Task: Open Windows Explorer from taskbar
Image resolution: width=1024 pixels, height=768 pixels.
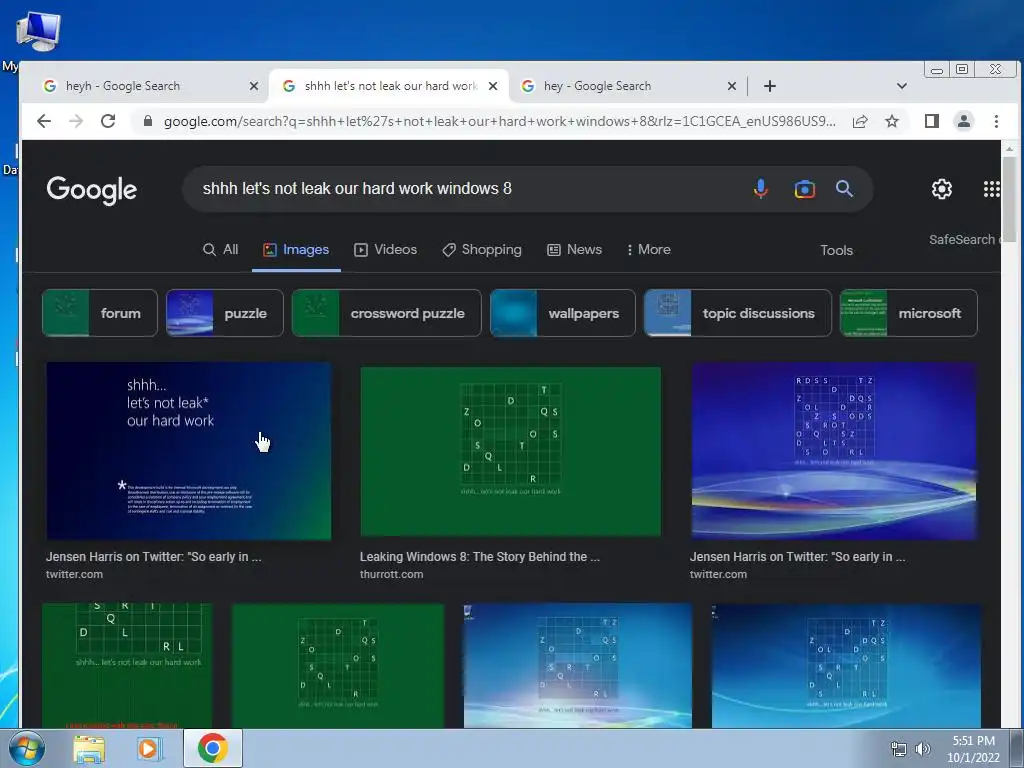Action: (x=89, y=749)
